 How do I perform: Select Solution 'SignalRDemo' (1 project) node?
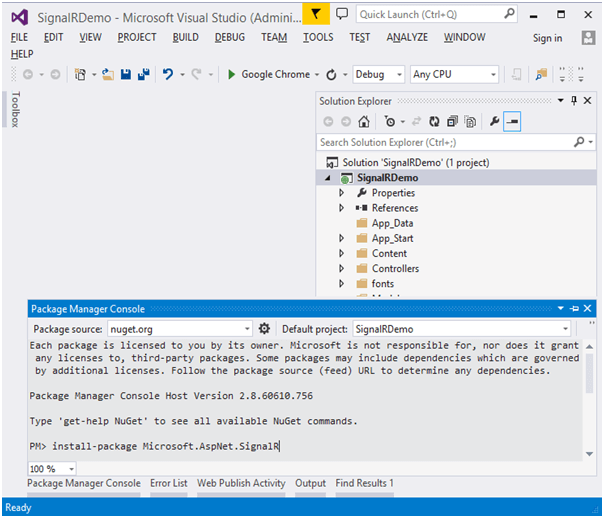[416, 163]
